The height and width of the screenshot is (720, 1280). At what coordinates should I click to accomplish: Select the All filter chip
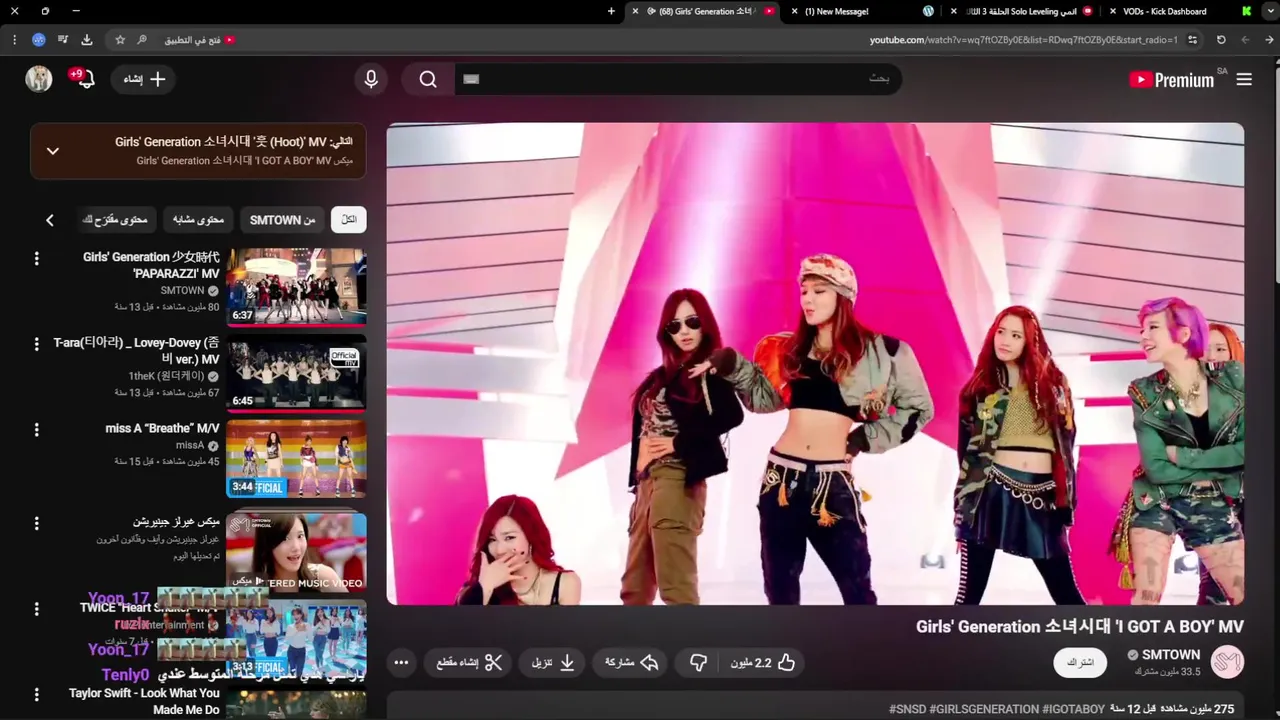pos(349,220)
